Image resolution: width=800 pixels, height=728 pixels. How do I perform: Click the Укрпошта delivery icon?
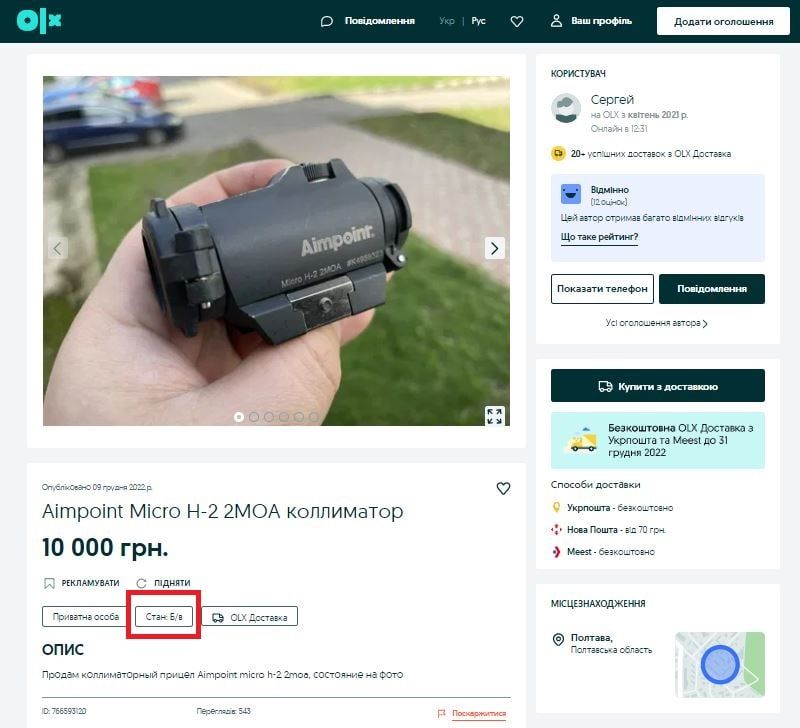557,508
